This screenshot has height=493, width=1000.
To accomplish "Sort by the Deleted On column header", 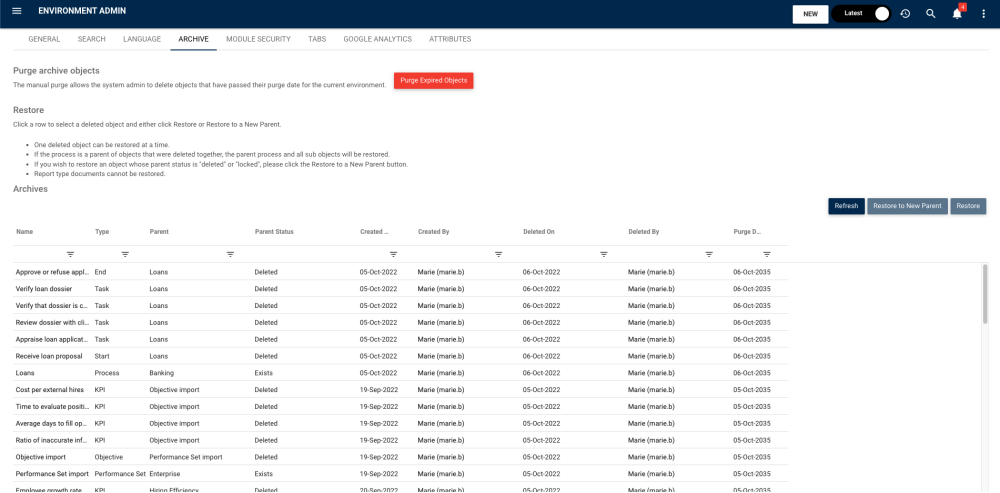I will pyautogui.click(x=539, y=232).
